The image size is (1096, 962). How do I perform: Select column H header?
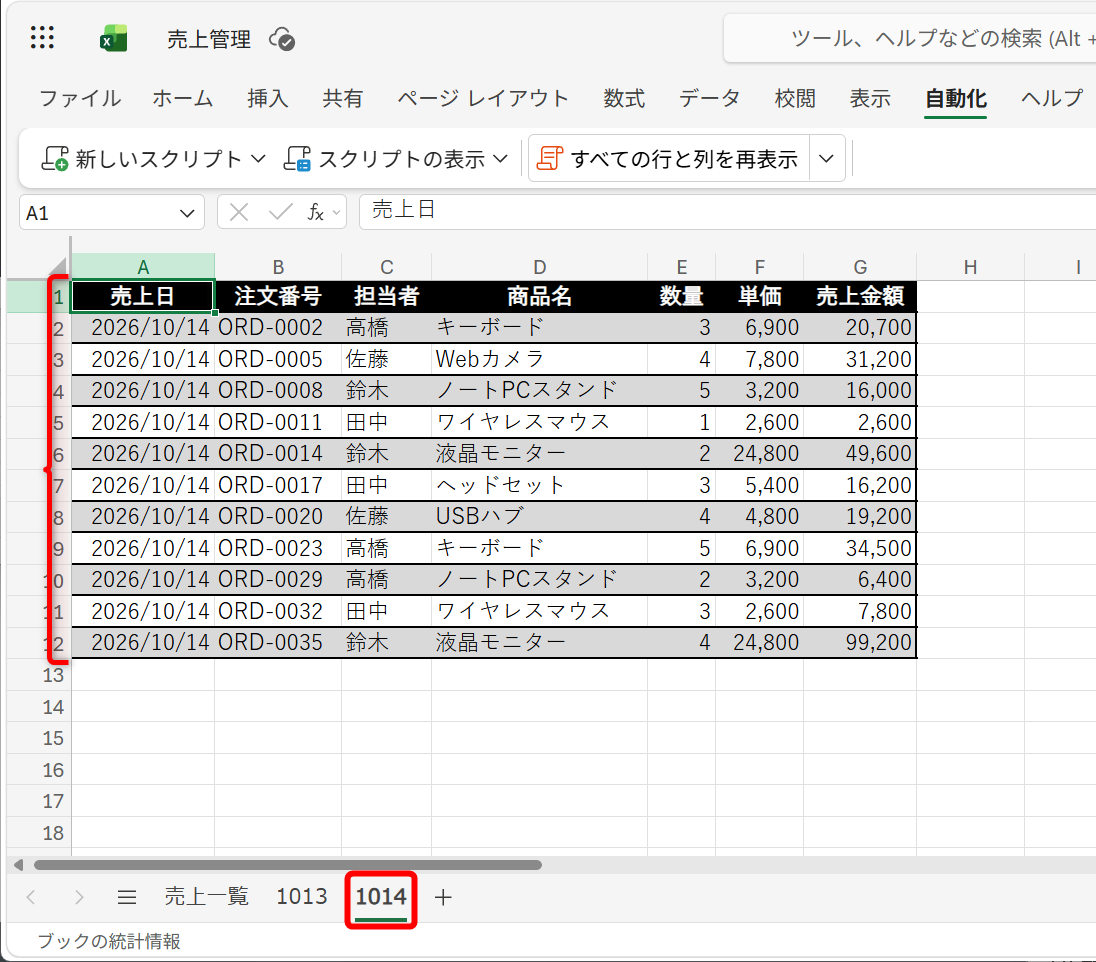(970, 267)
